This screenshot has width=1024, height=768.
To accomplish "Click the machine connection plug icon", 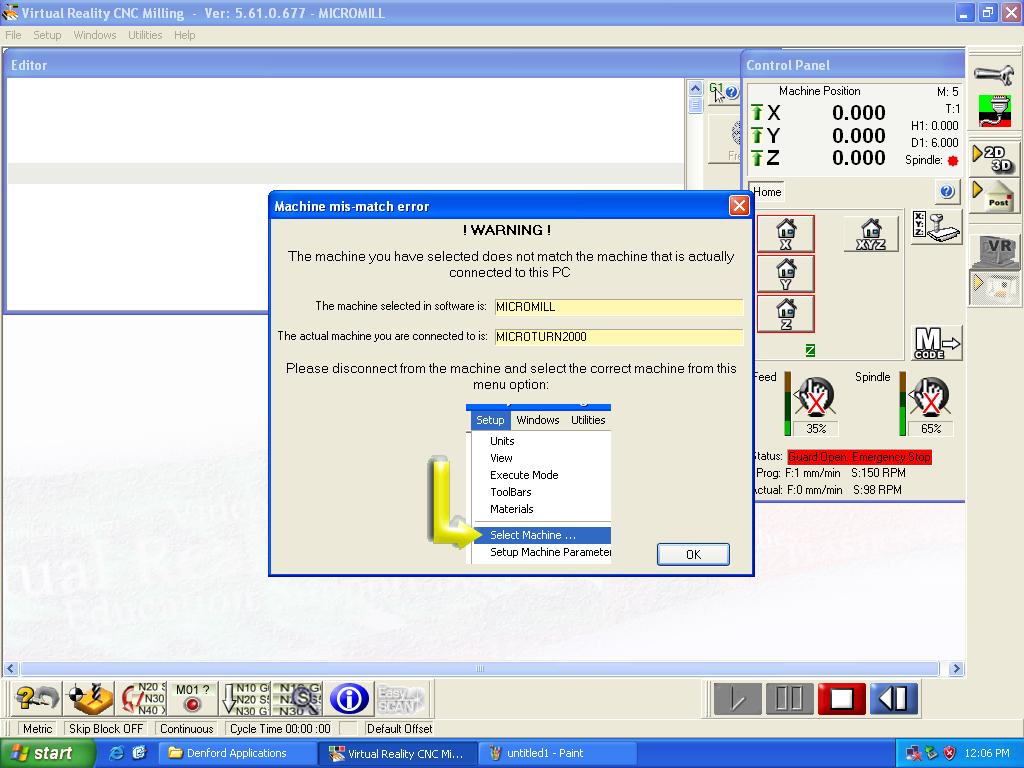I will (995, 111).
